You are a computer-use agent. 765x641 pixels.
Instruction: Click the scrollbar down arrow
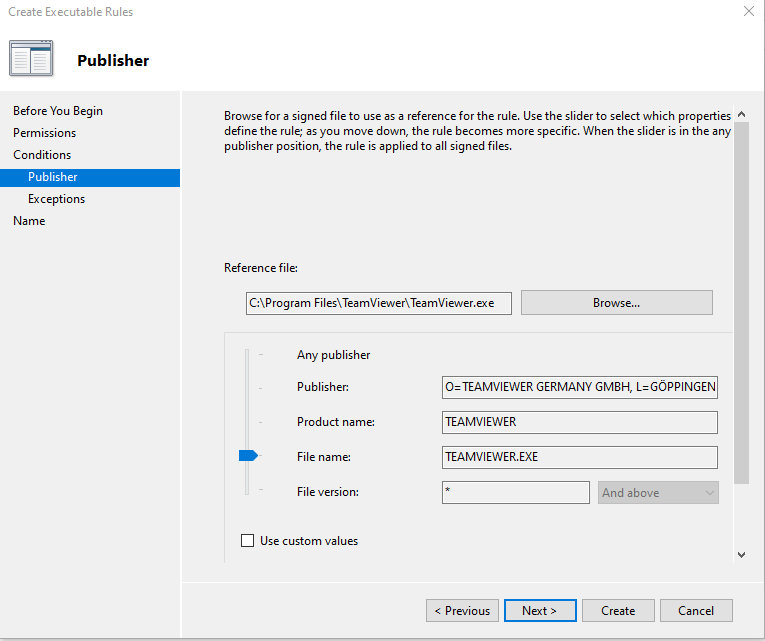742,555
